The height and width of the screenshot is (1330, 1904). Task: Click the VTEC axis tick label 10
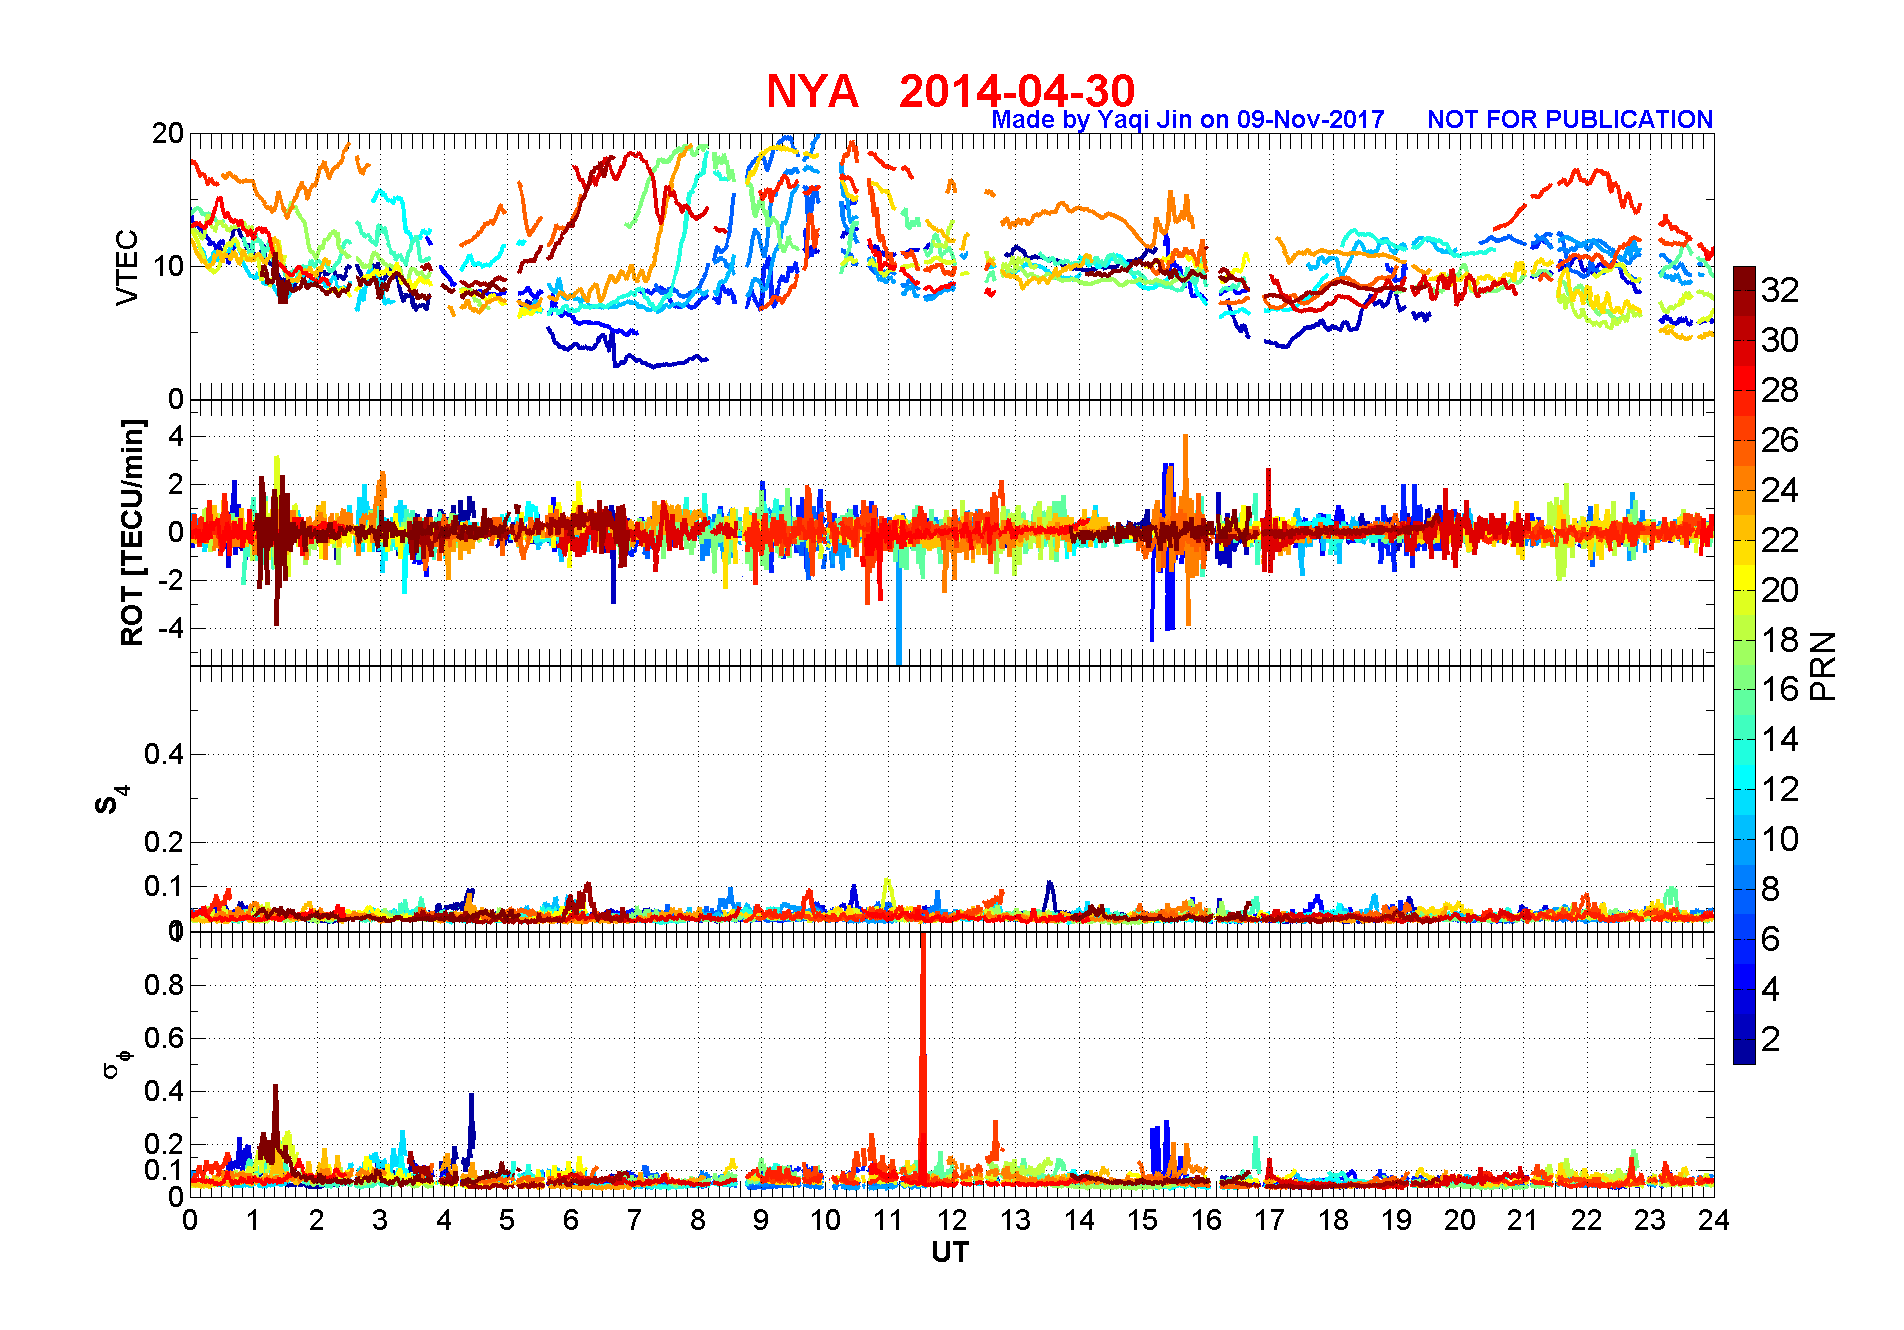(168, 266)
